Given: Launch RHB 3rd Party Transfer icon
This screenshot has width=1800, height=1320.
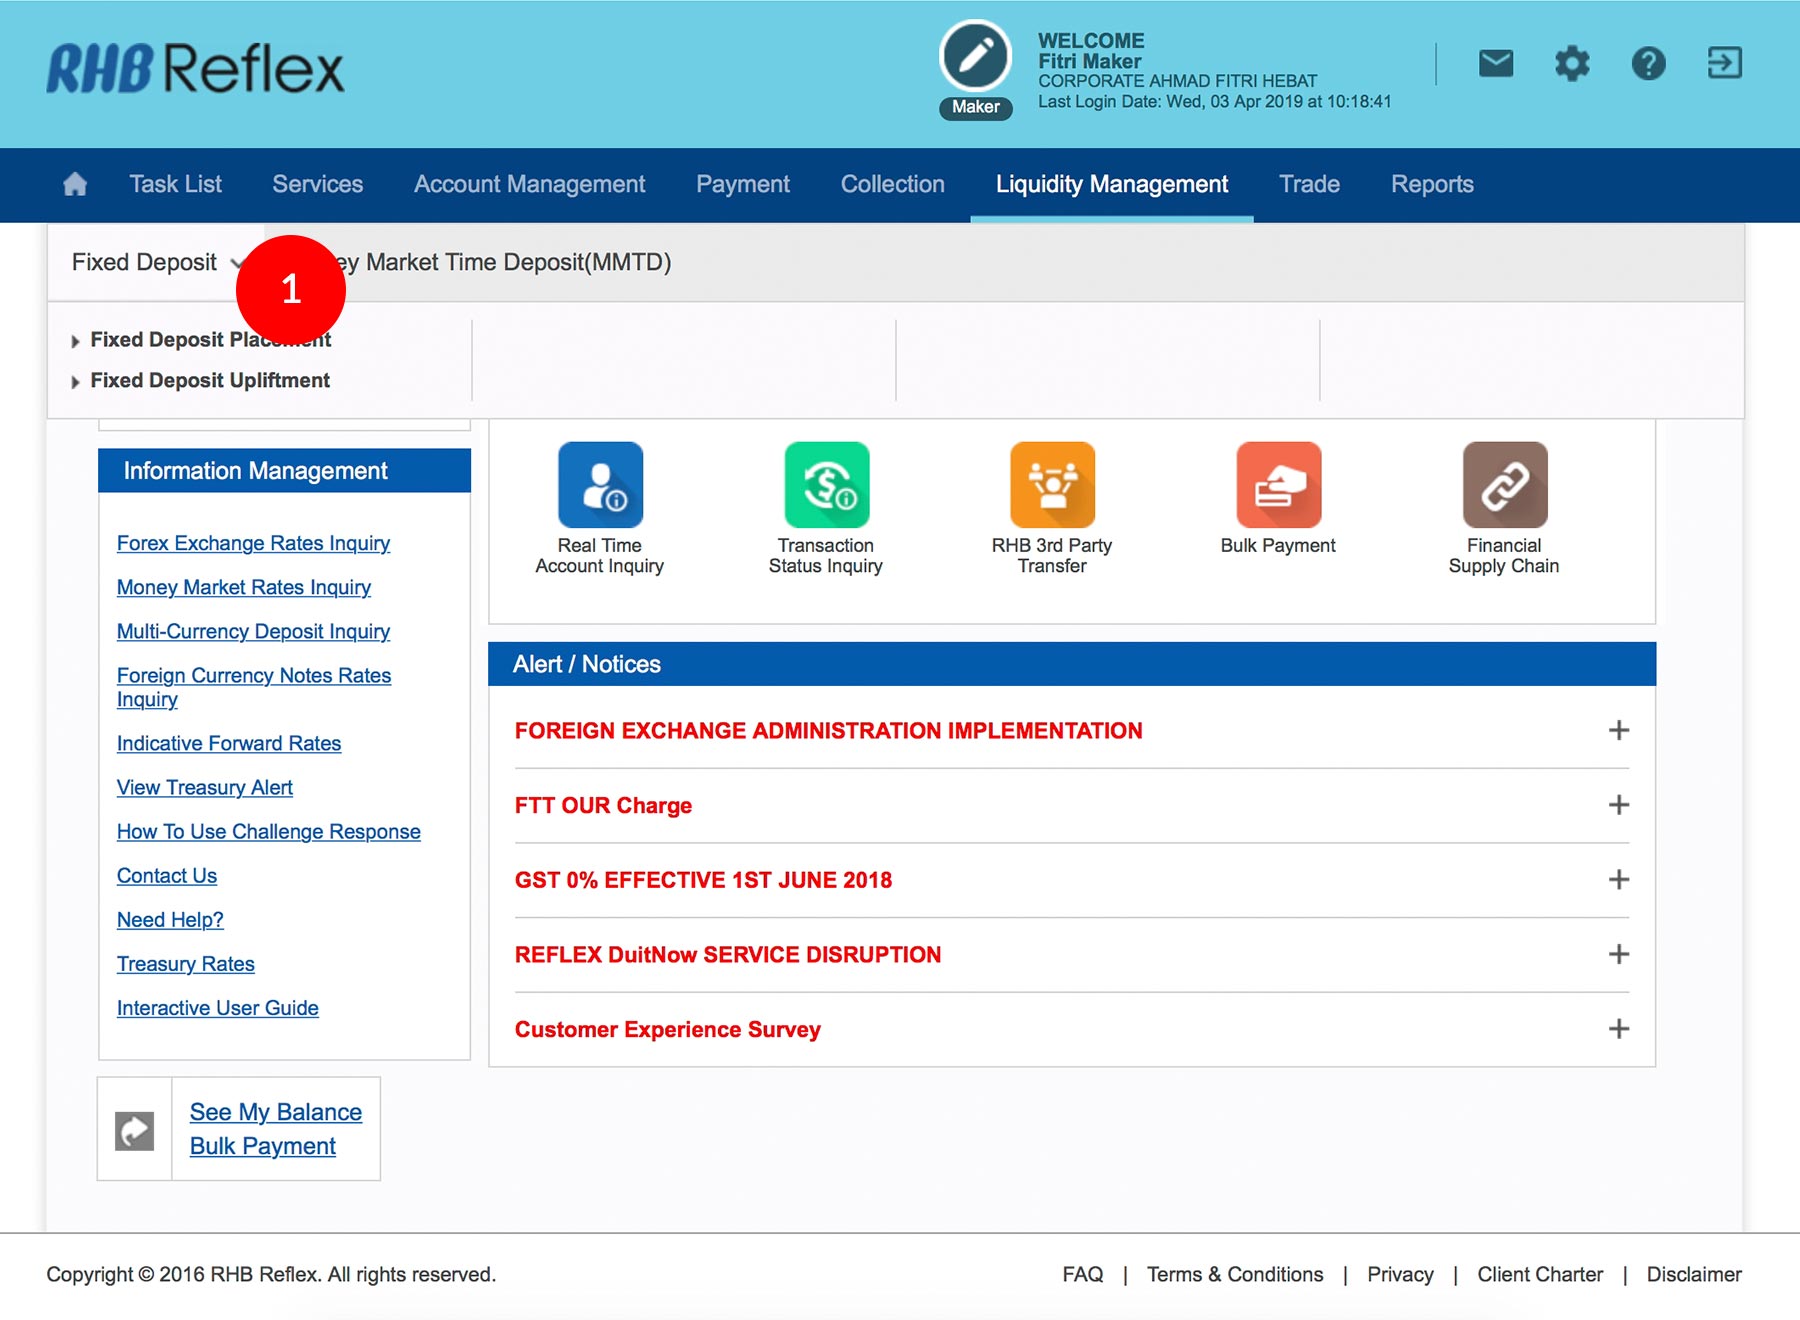Looking at the screenshot, I should point(1052,485).
